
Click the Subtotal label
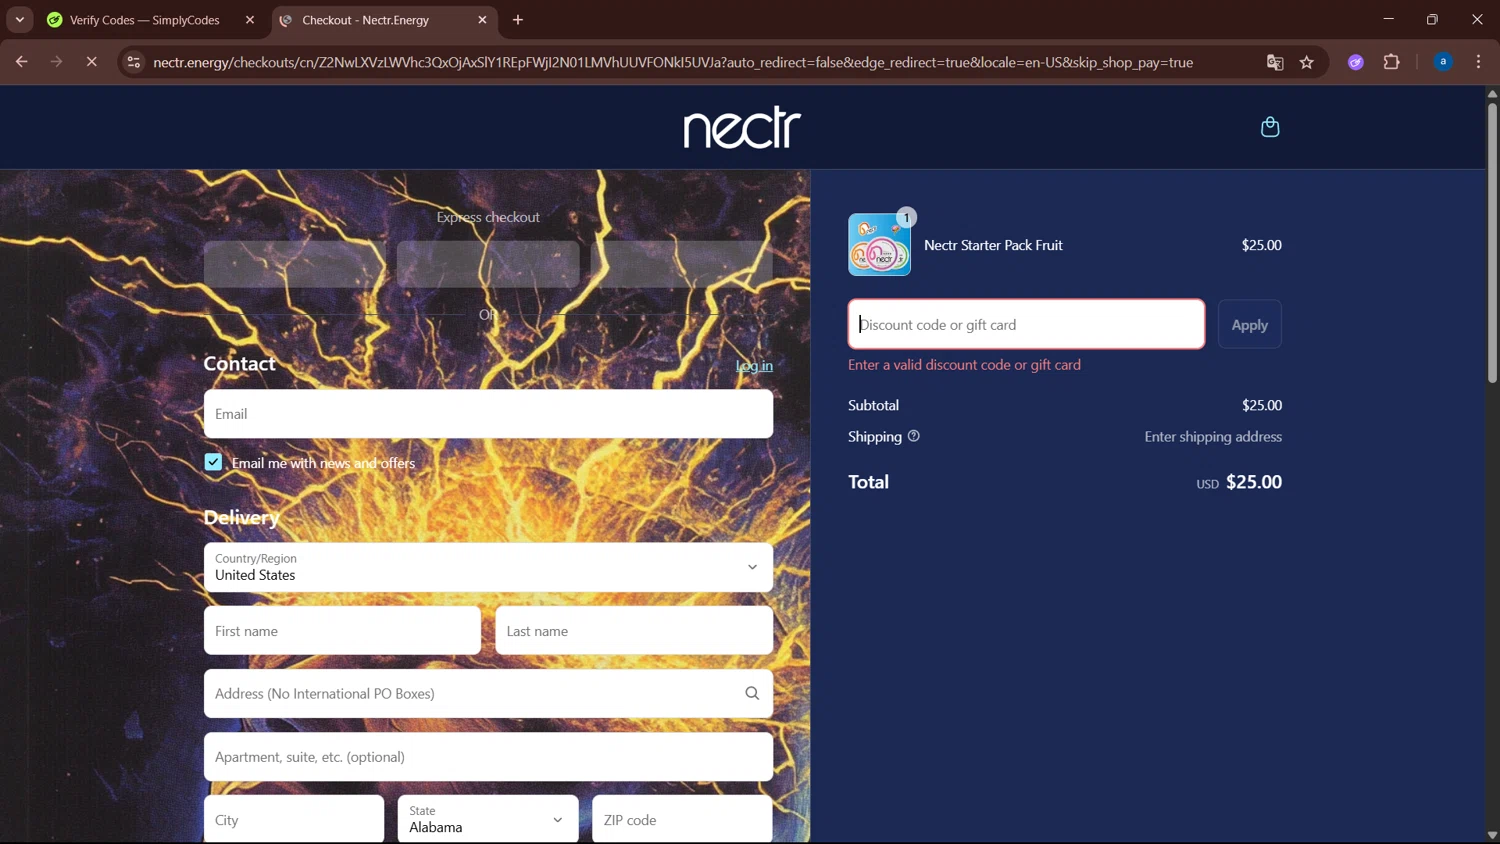point(873,405)
